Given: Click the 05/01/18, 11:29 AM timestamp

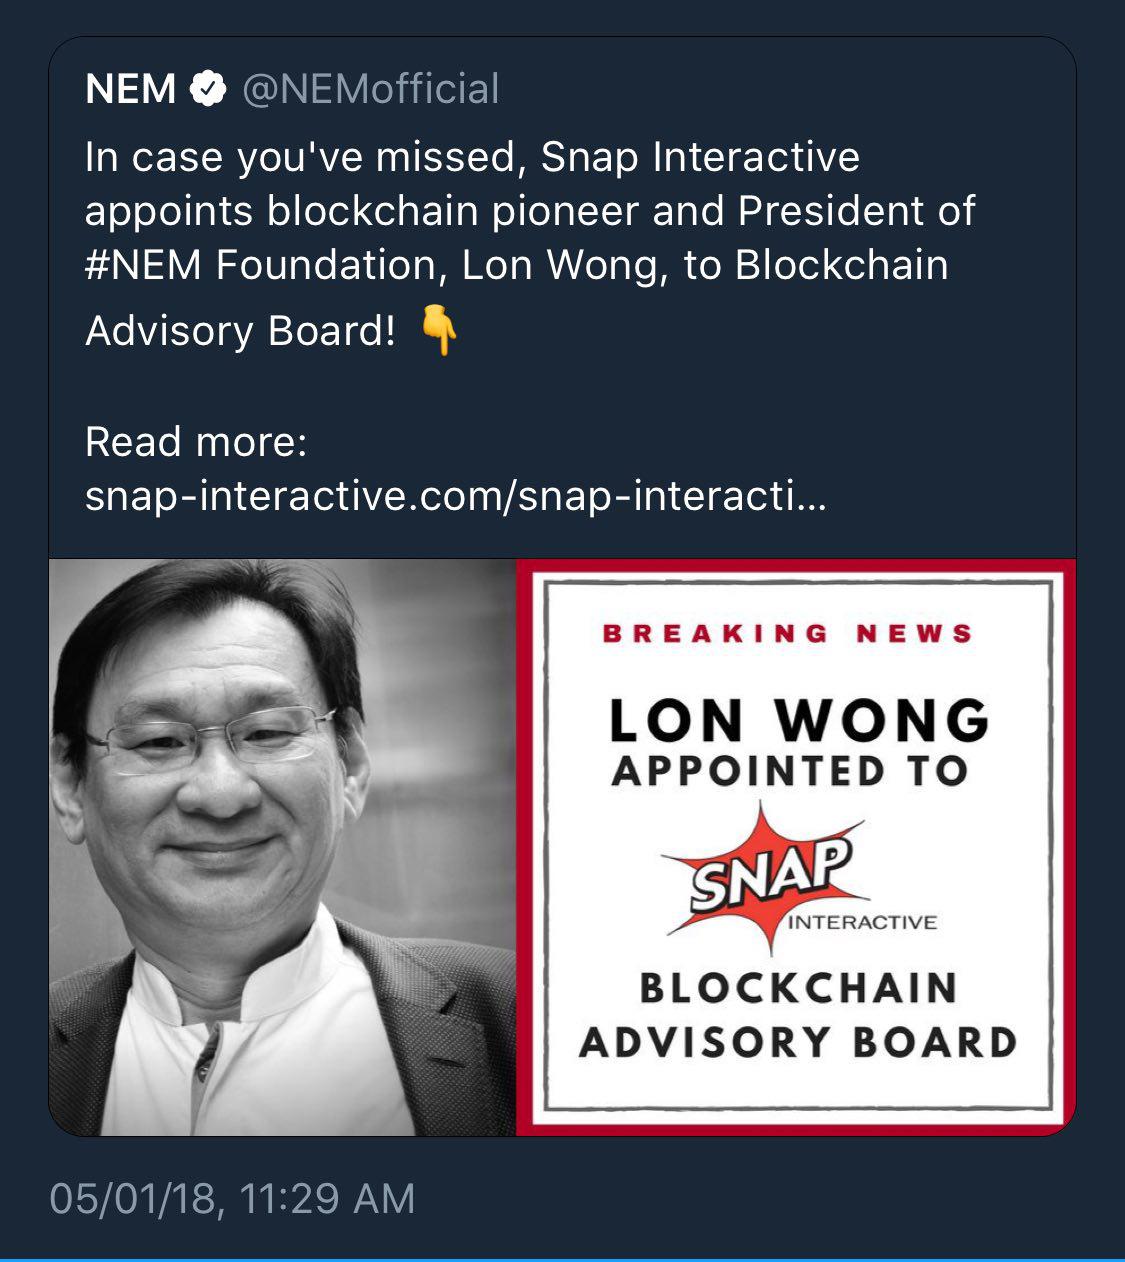Looking at the screenshot, I should tap(232, 1198).
